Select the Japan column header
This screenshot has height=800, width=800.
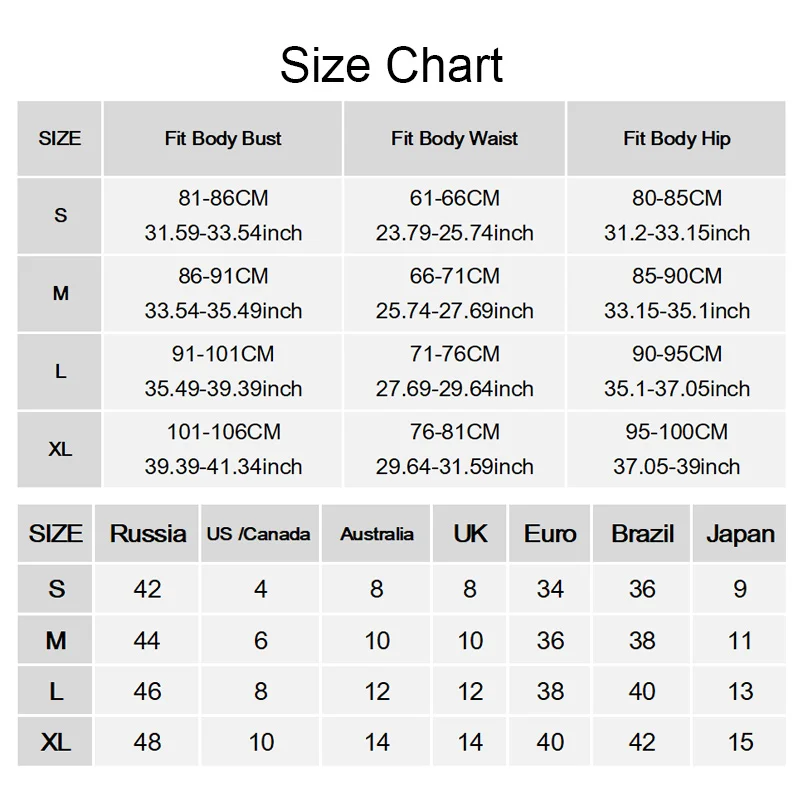[x=739, y=534]
